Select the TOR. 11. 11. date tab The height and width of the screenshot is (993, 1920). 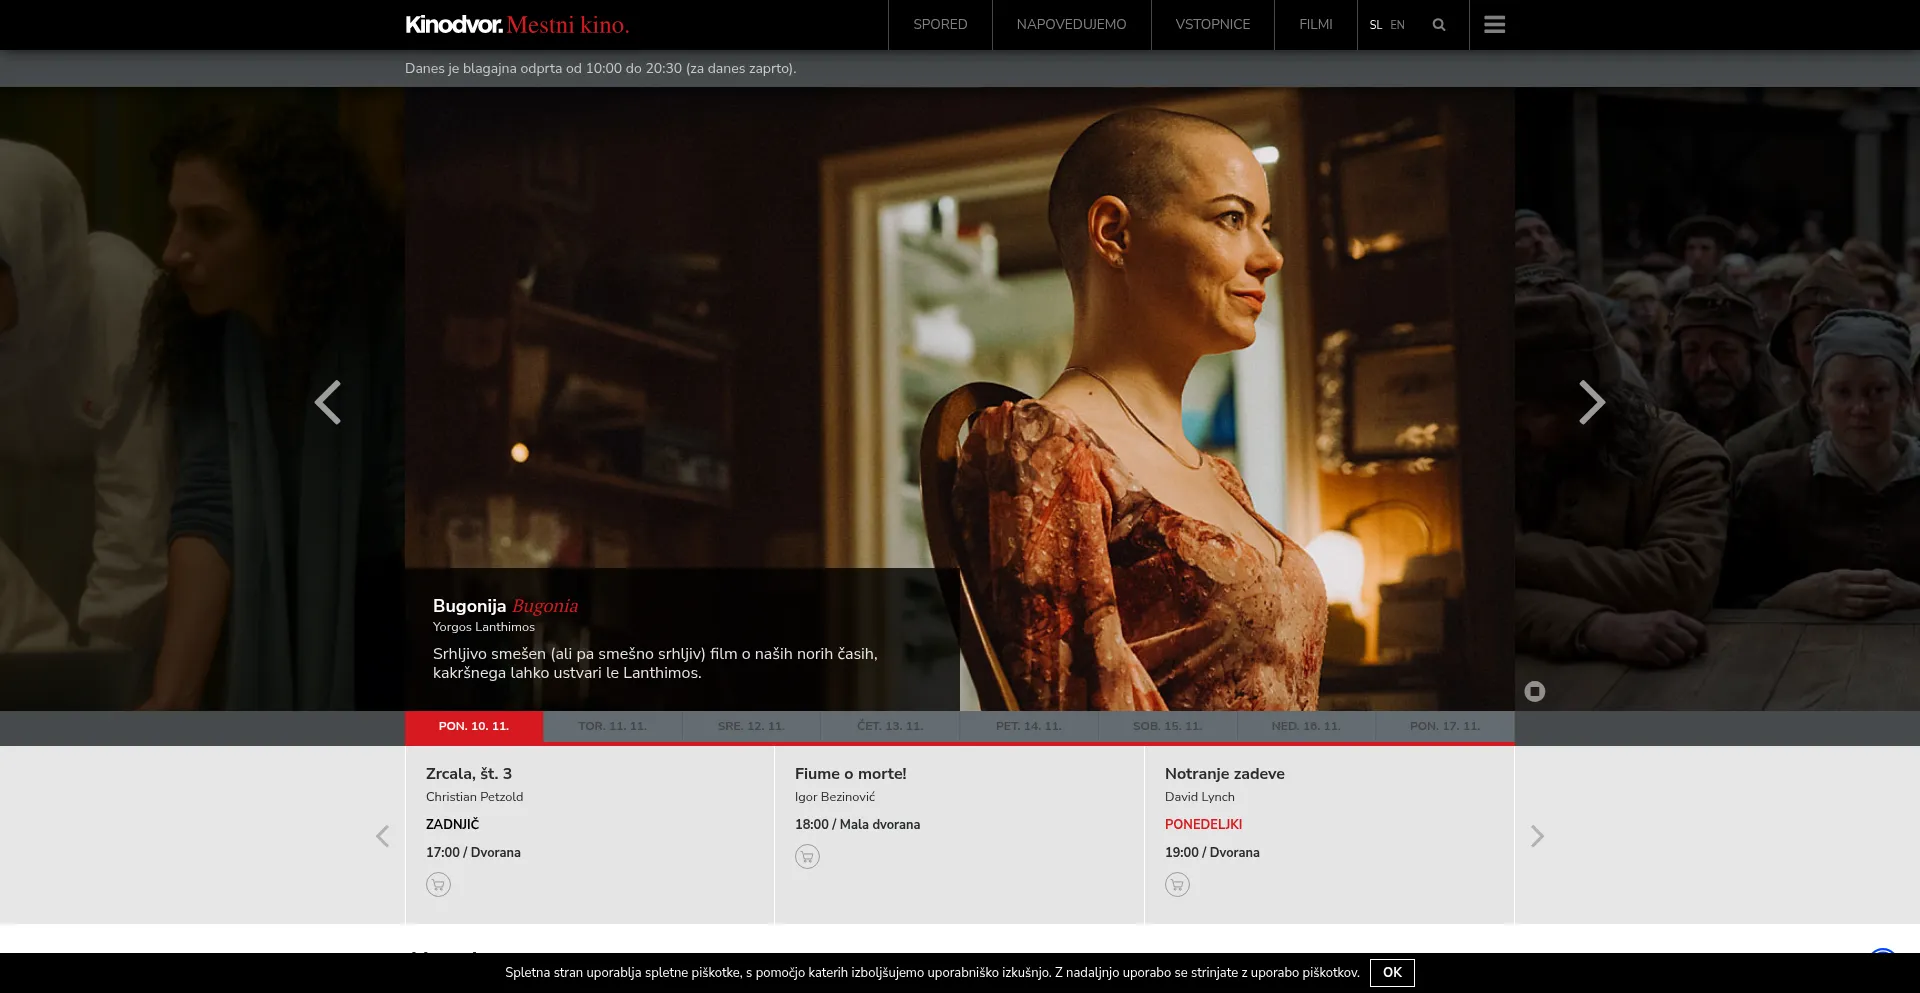pos(612,726)
